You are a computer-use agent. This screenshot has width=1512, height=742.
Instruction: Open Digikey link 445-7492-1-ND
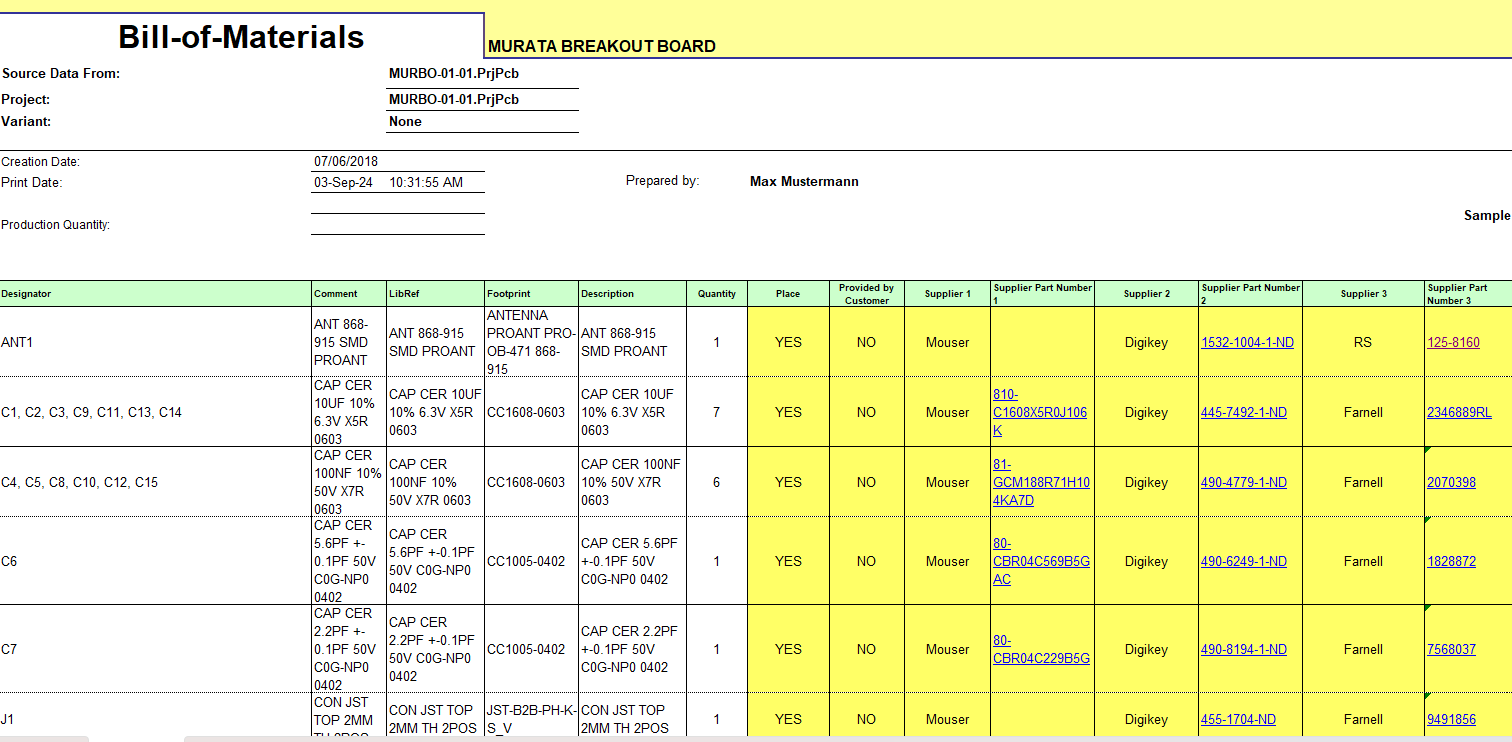click(x=1243, y=413)
